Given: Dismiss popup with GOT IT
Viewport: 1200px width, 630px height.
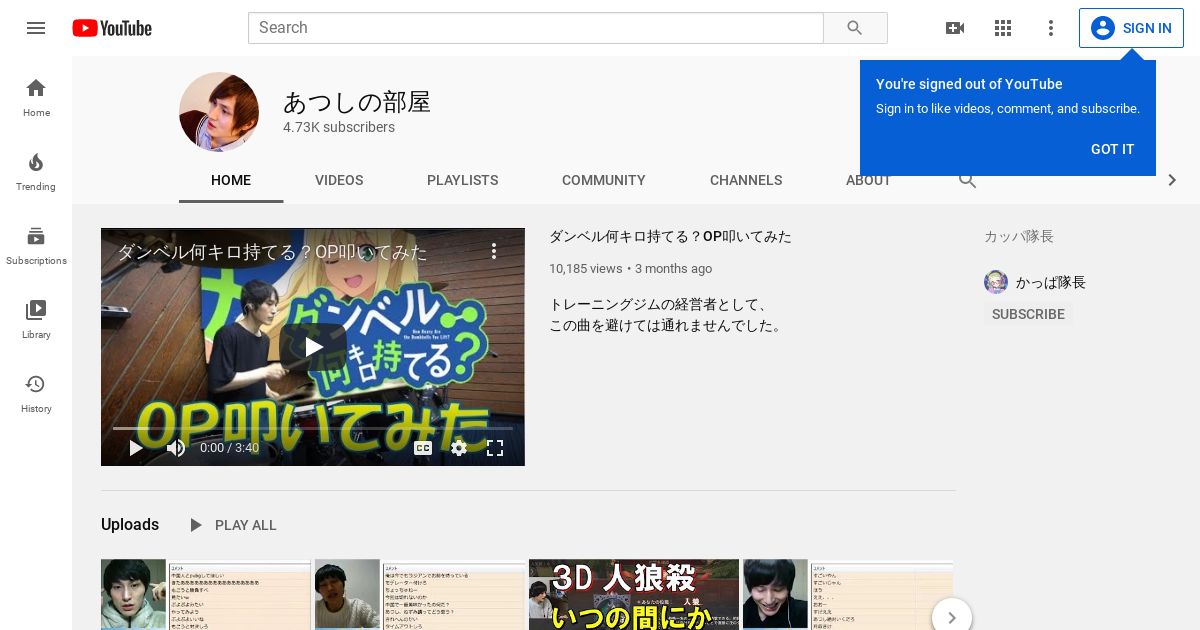Looking at the screenshot, I should tap(1112, 149).
